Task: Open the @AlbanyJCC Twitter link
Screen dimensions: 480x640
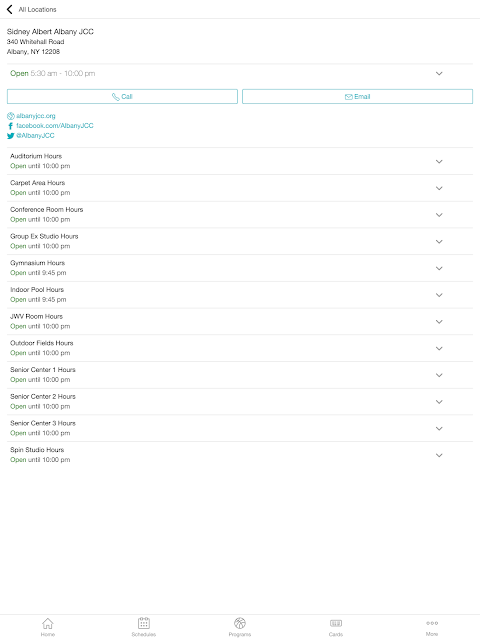Action: tap(35, 136)
